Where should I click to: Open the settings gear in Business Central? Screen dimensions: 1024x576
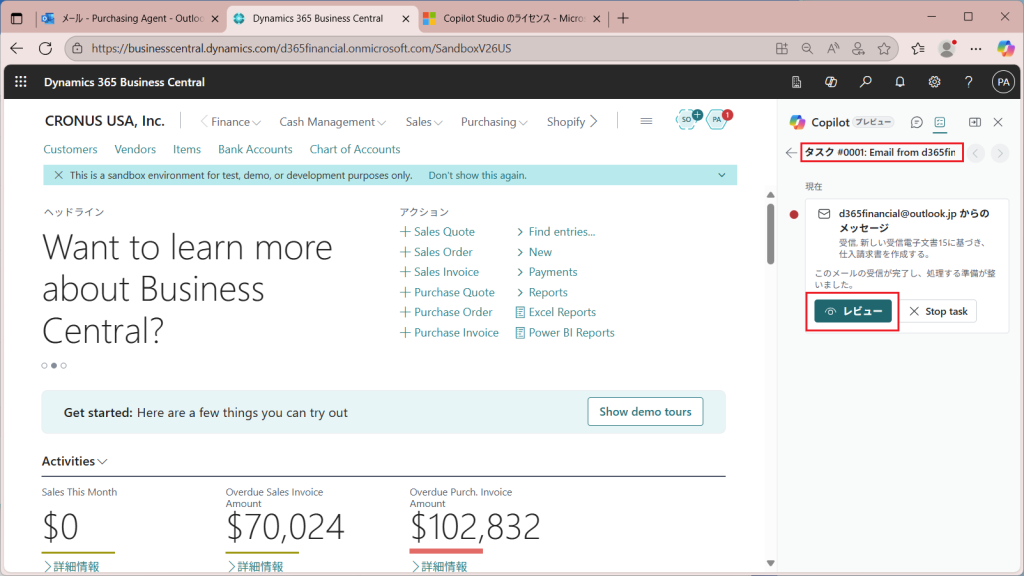[x=935, y=82]
